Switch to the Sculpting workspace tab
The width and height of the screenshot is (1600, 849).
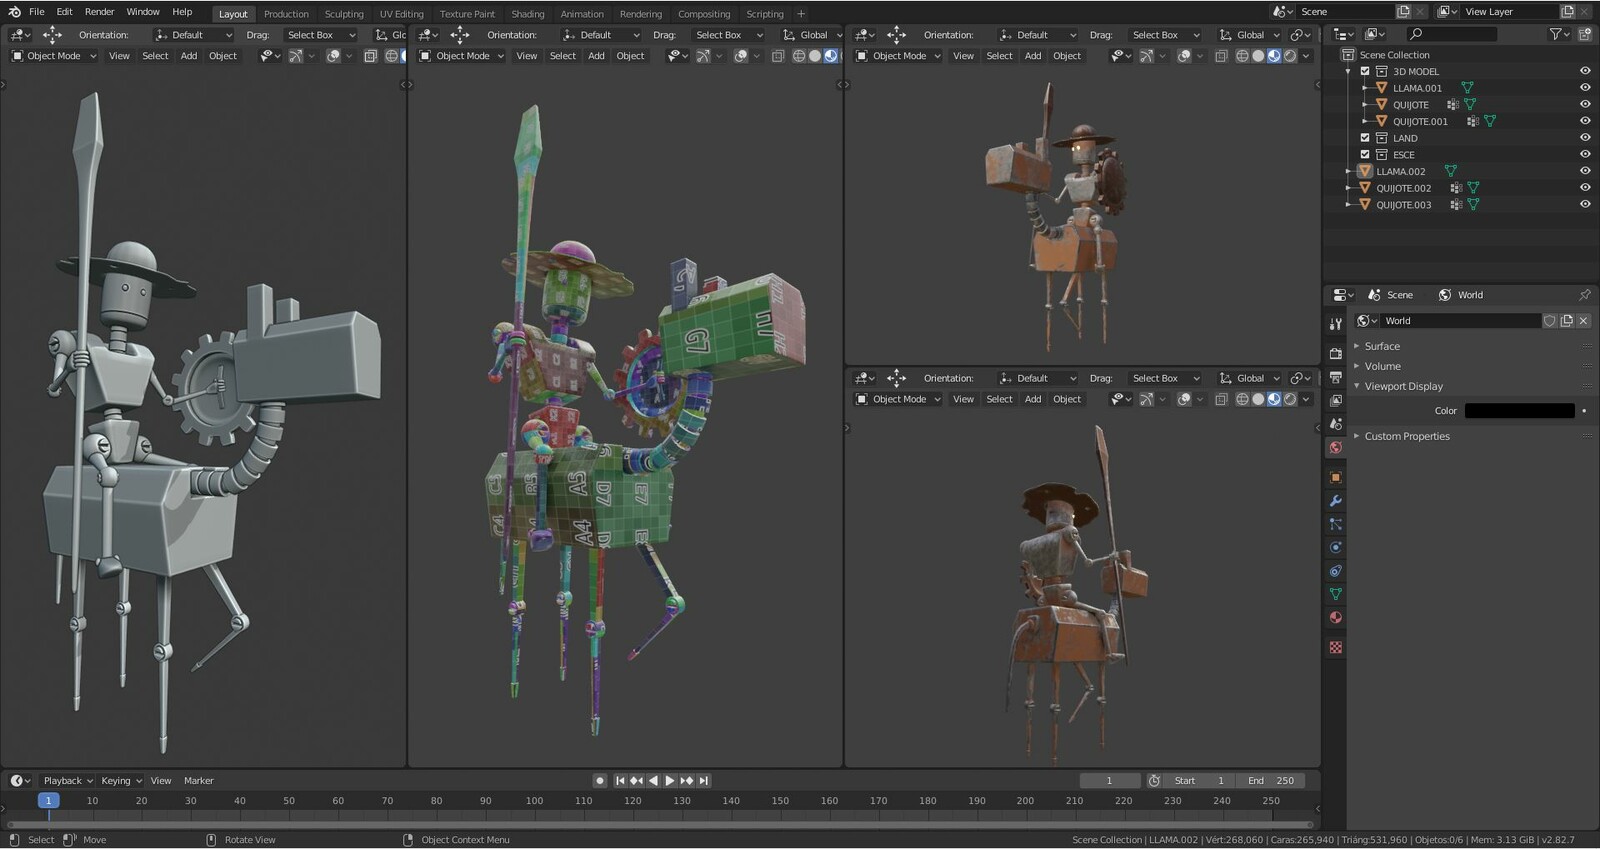[x=344, y=14]
